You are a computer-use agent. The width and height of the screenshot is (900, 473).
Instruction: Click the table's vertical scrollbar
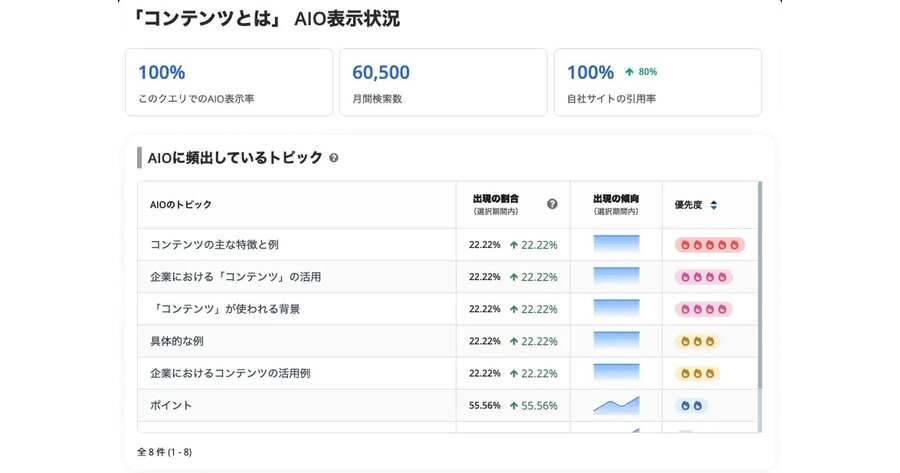tap(759, 290)
